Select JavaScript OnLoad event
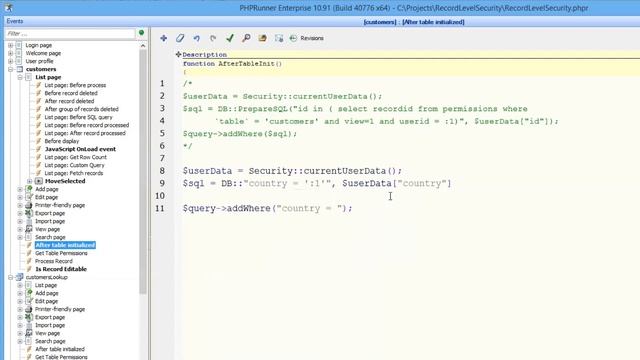 [80, 149]
